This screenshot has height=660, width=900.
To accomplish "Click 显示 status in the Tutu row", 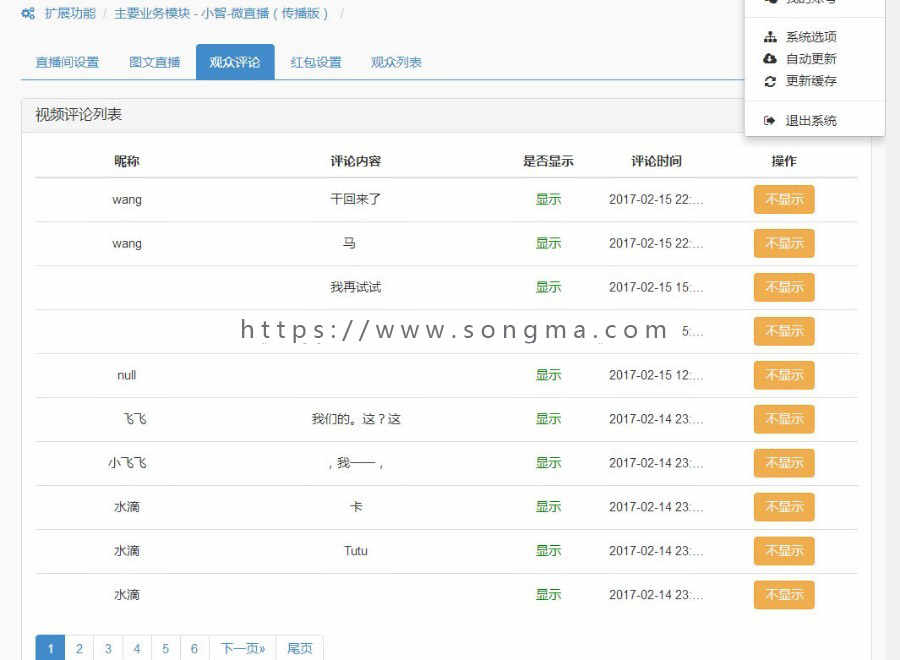I will pyautogui.click(x=548, y=550).
